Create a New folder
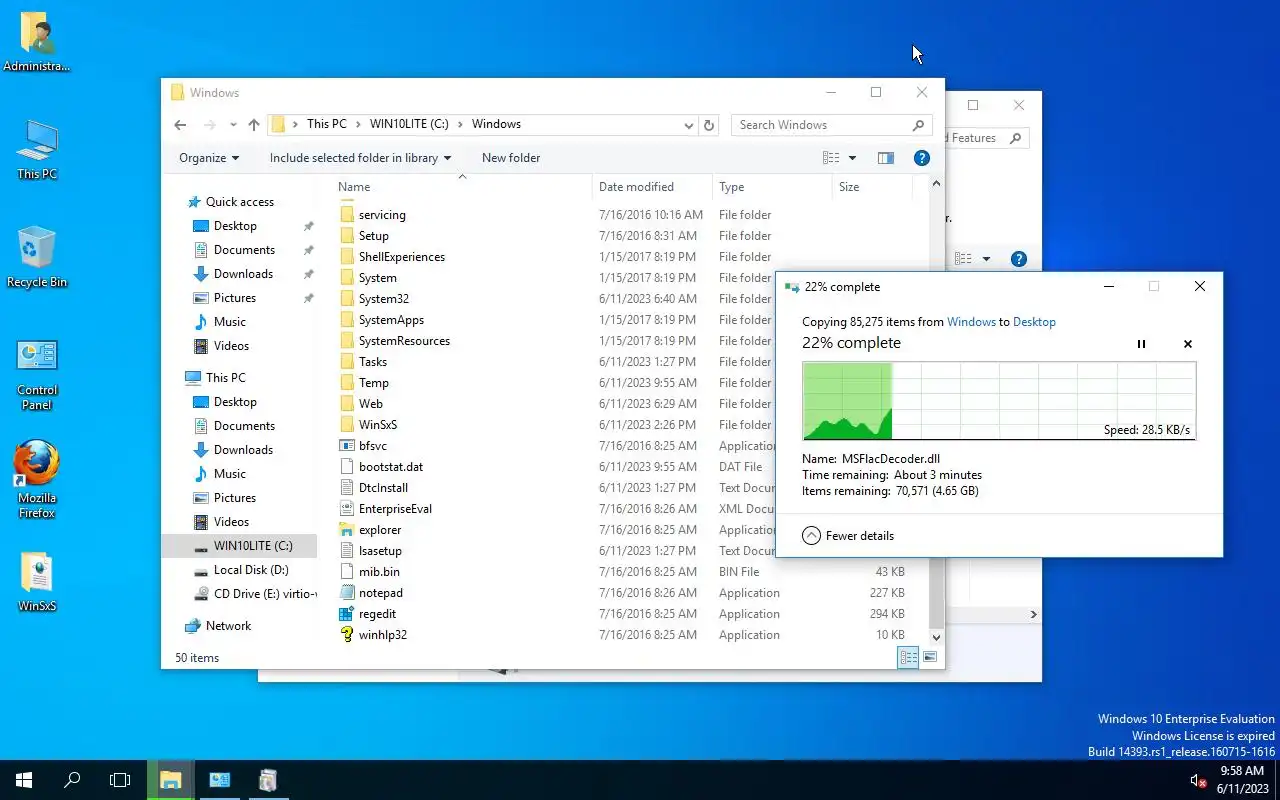 (x=511, y=158)
